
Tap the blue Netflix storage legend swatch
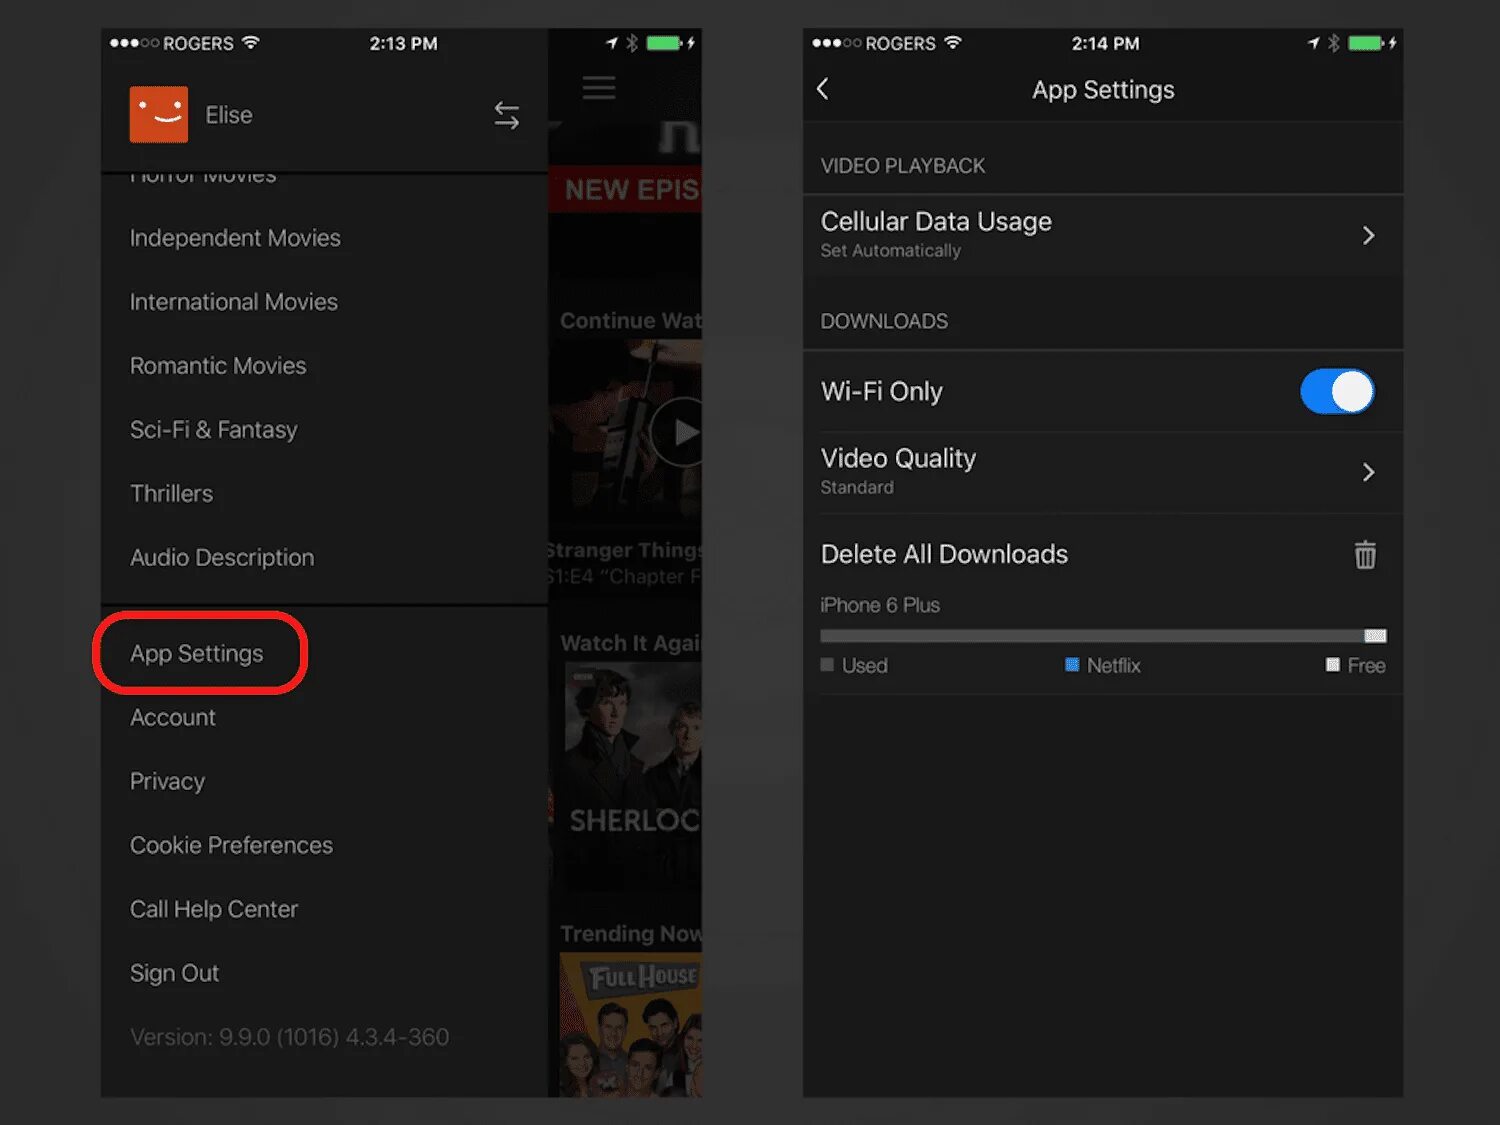1072,665
